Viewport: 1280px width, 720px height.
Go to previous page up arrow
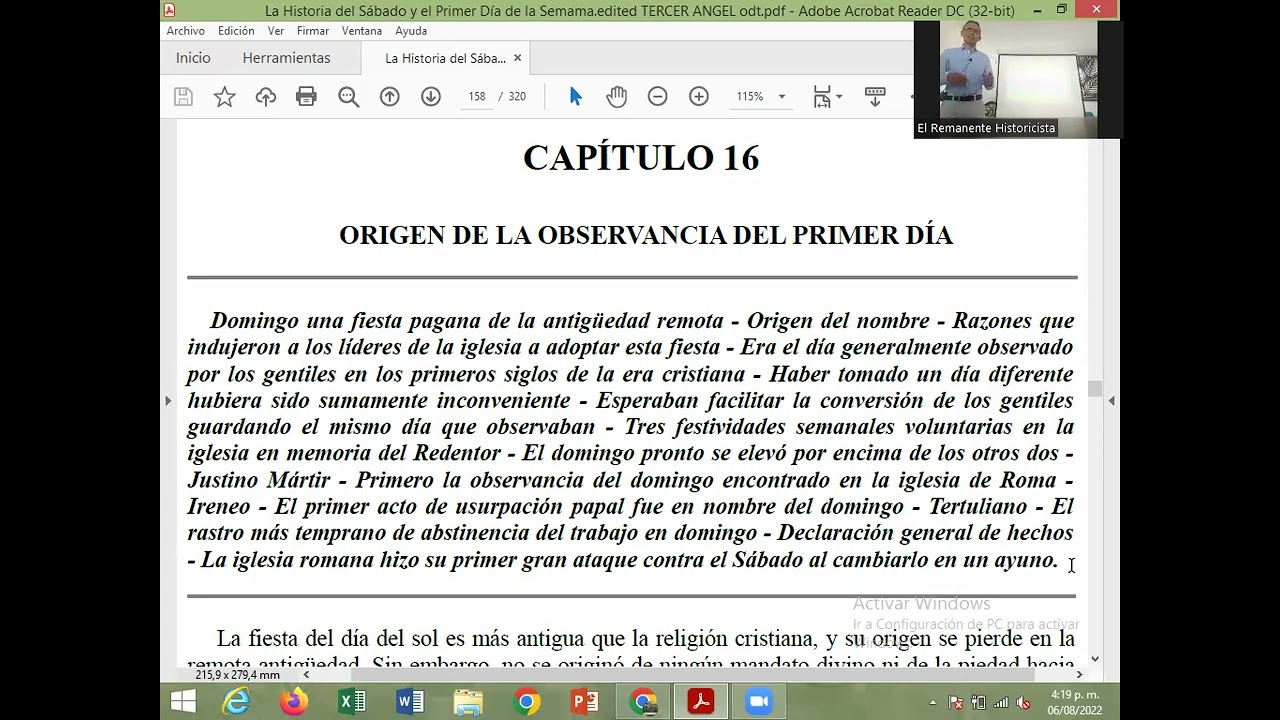click(x=390, y=97)
